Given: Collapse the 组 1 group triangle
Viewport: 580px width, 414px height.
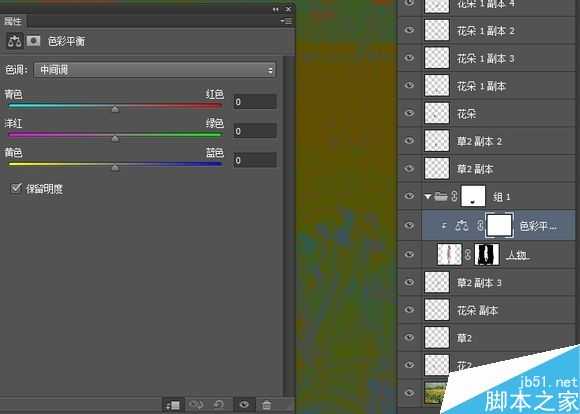Looking at the screenshot, I should (x=428, y=196).
